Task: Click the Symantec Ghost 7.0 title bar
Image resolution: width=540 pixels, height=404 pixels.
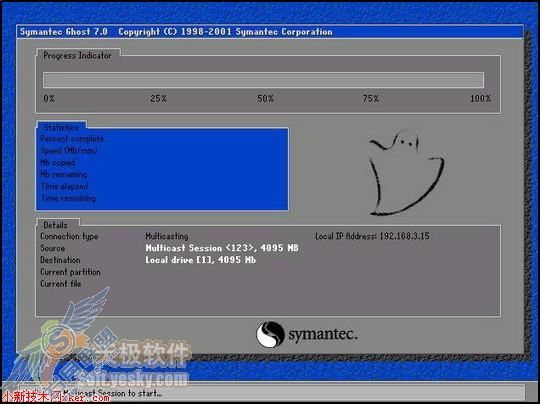Action: (x=270, y=32)
